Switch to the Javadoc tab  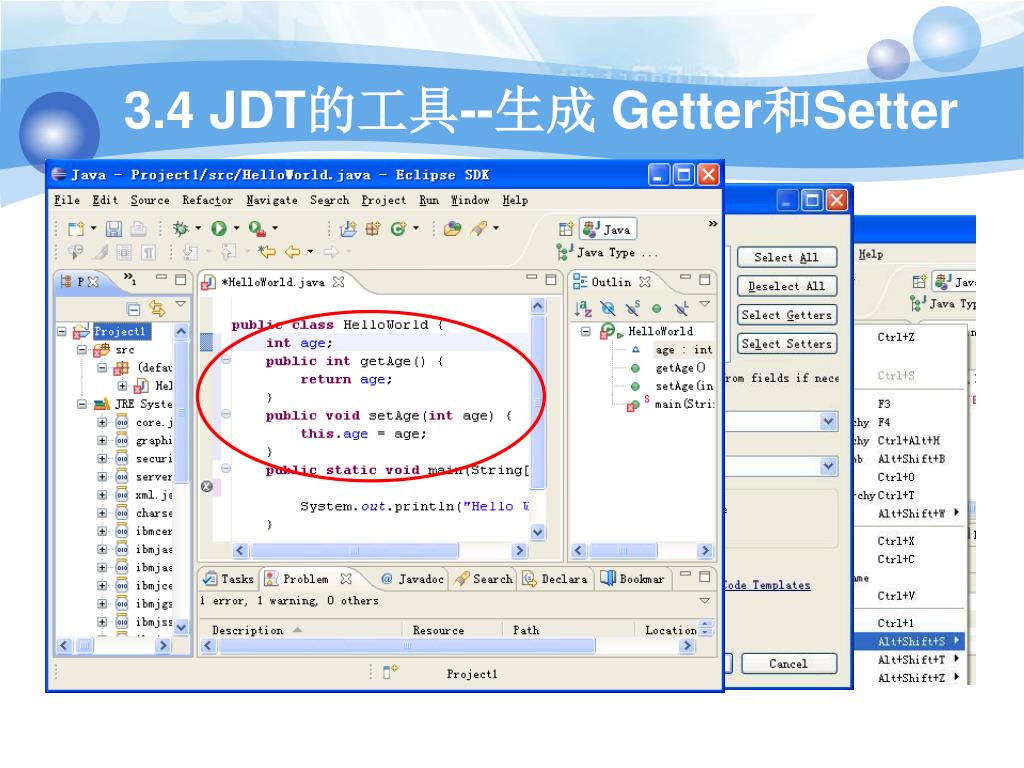tap(413, 579)
